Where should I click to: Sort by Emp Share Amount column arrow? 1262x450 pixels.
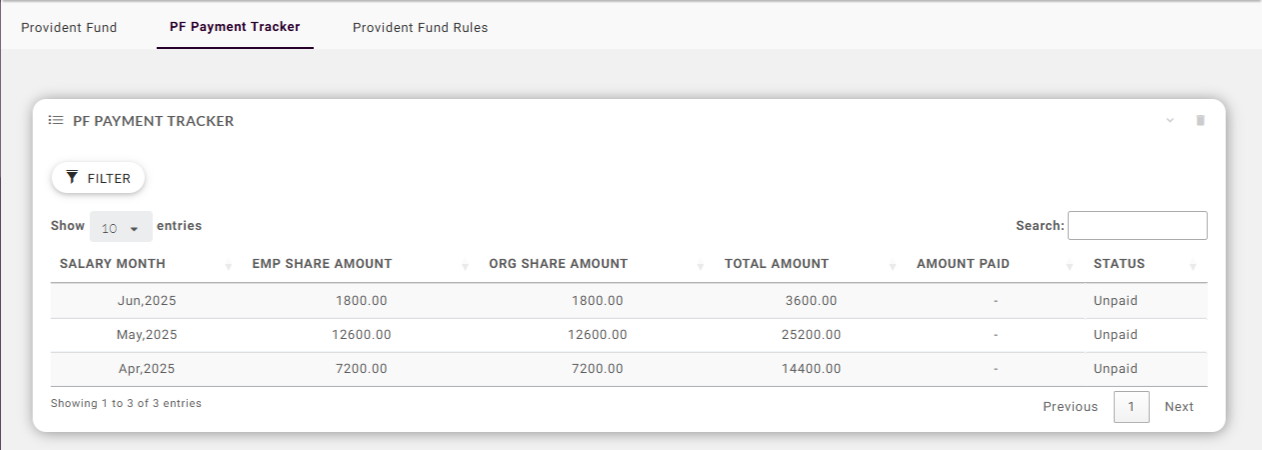(x=465, y=266)
